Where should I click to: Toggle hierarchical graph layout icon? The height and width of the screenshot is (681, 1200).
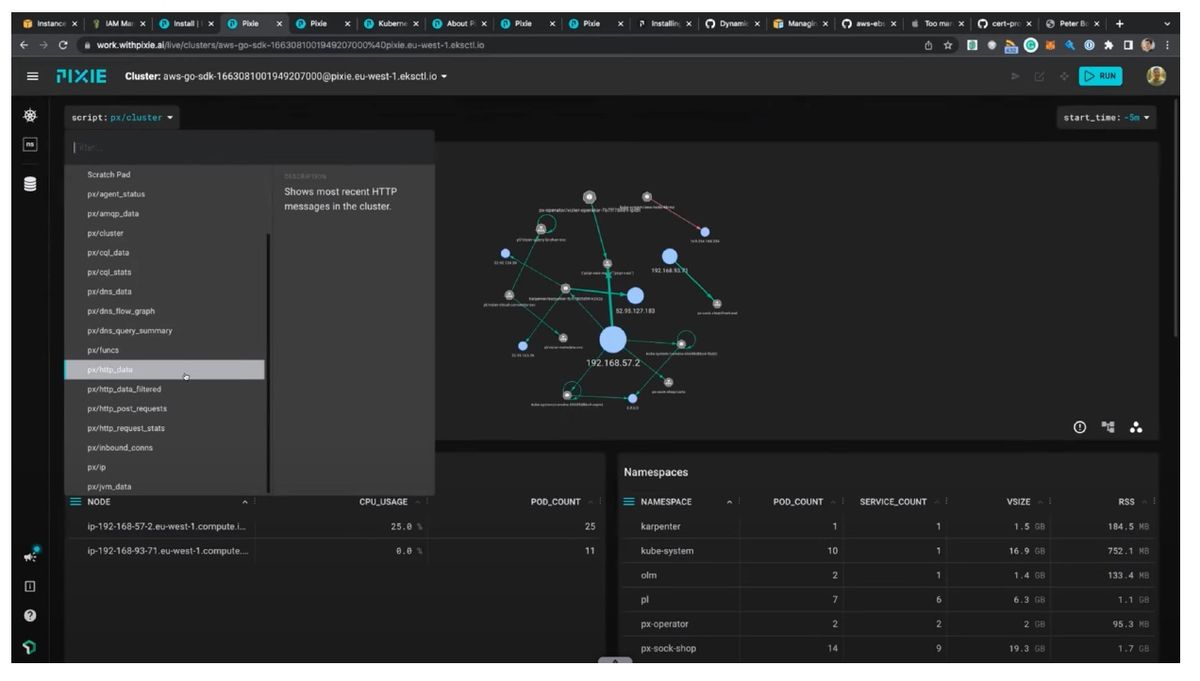coord(1108,427)
